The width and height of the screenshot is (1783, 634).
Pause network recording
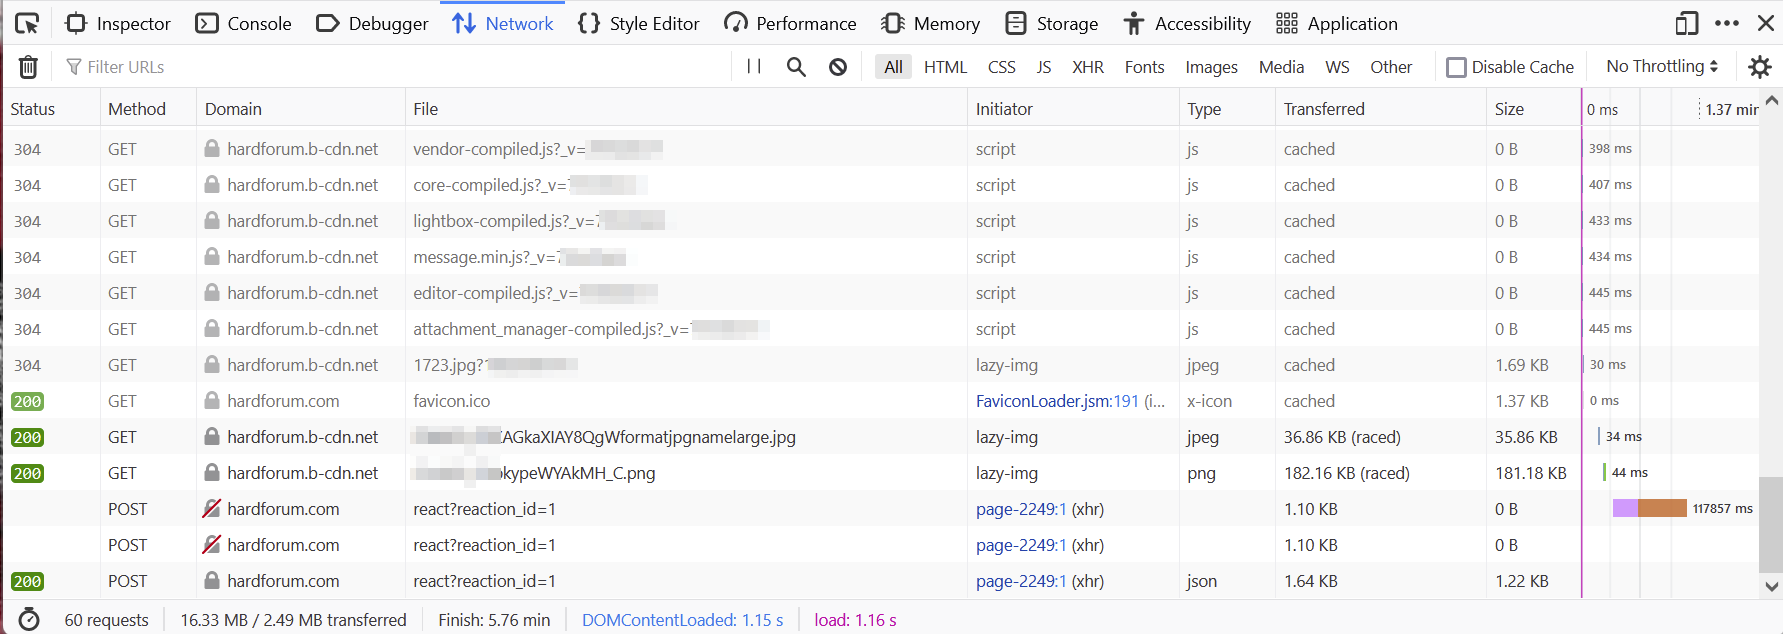tap(754, 67)
